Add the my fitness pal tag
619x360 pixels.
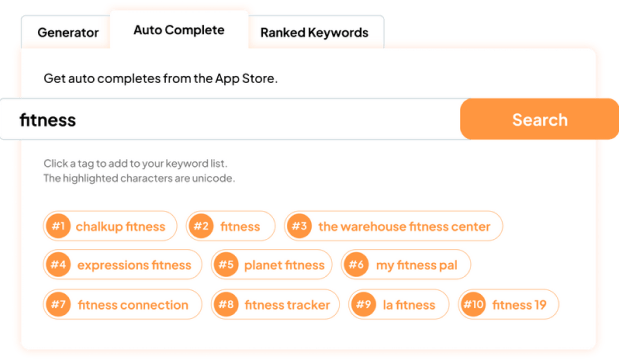point(406,264)
